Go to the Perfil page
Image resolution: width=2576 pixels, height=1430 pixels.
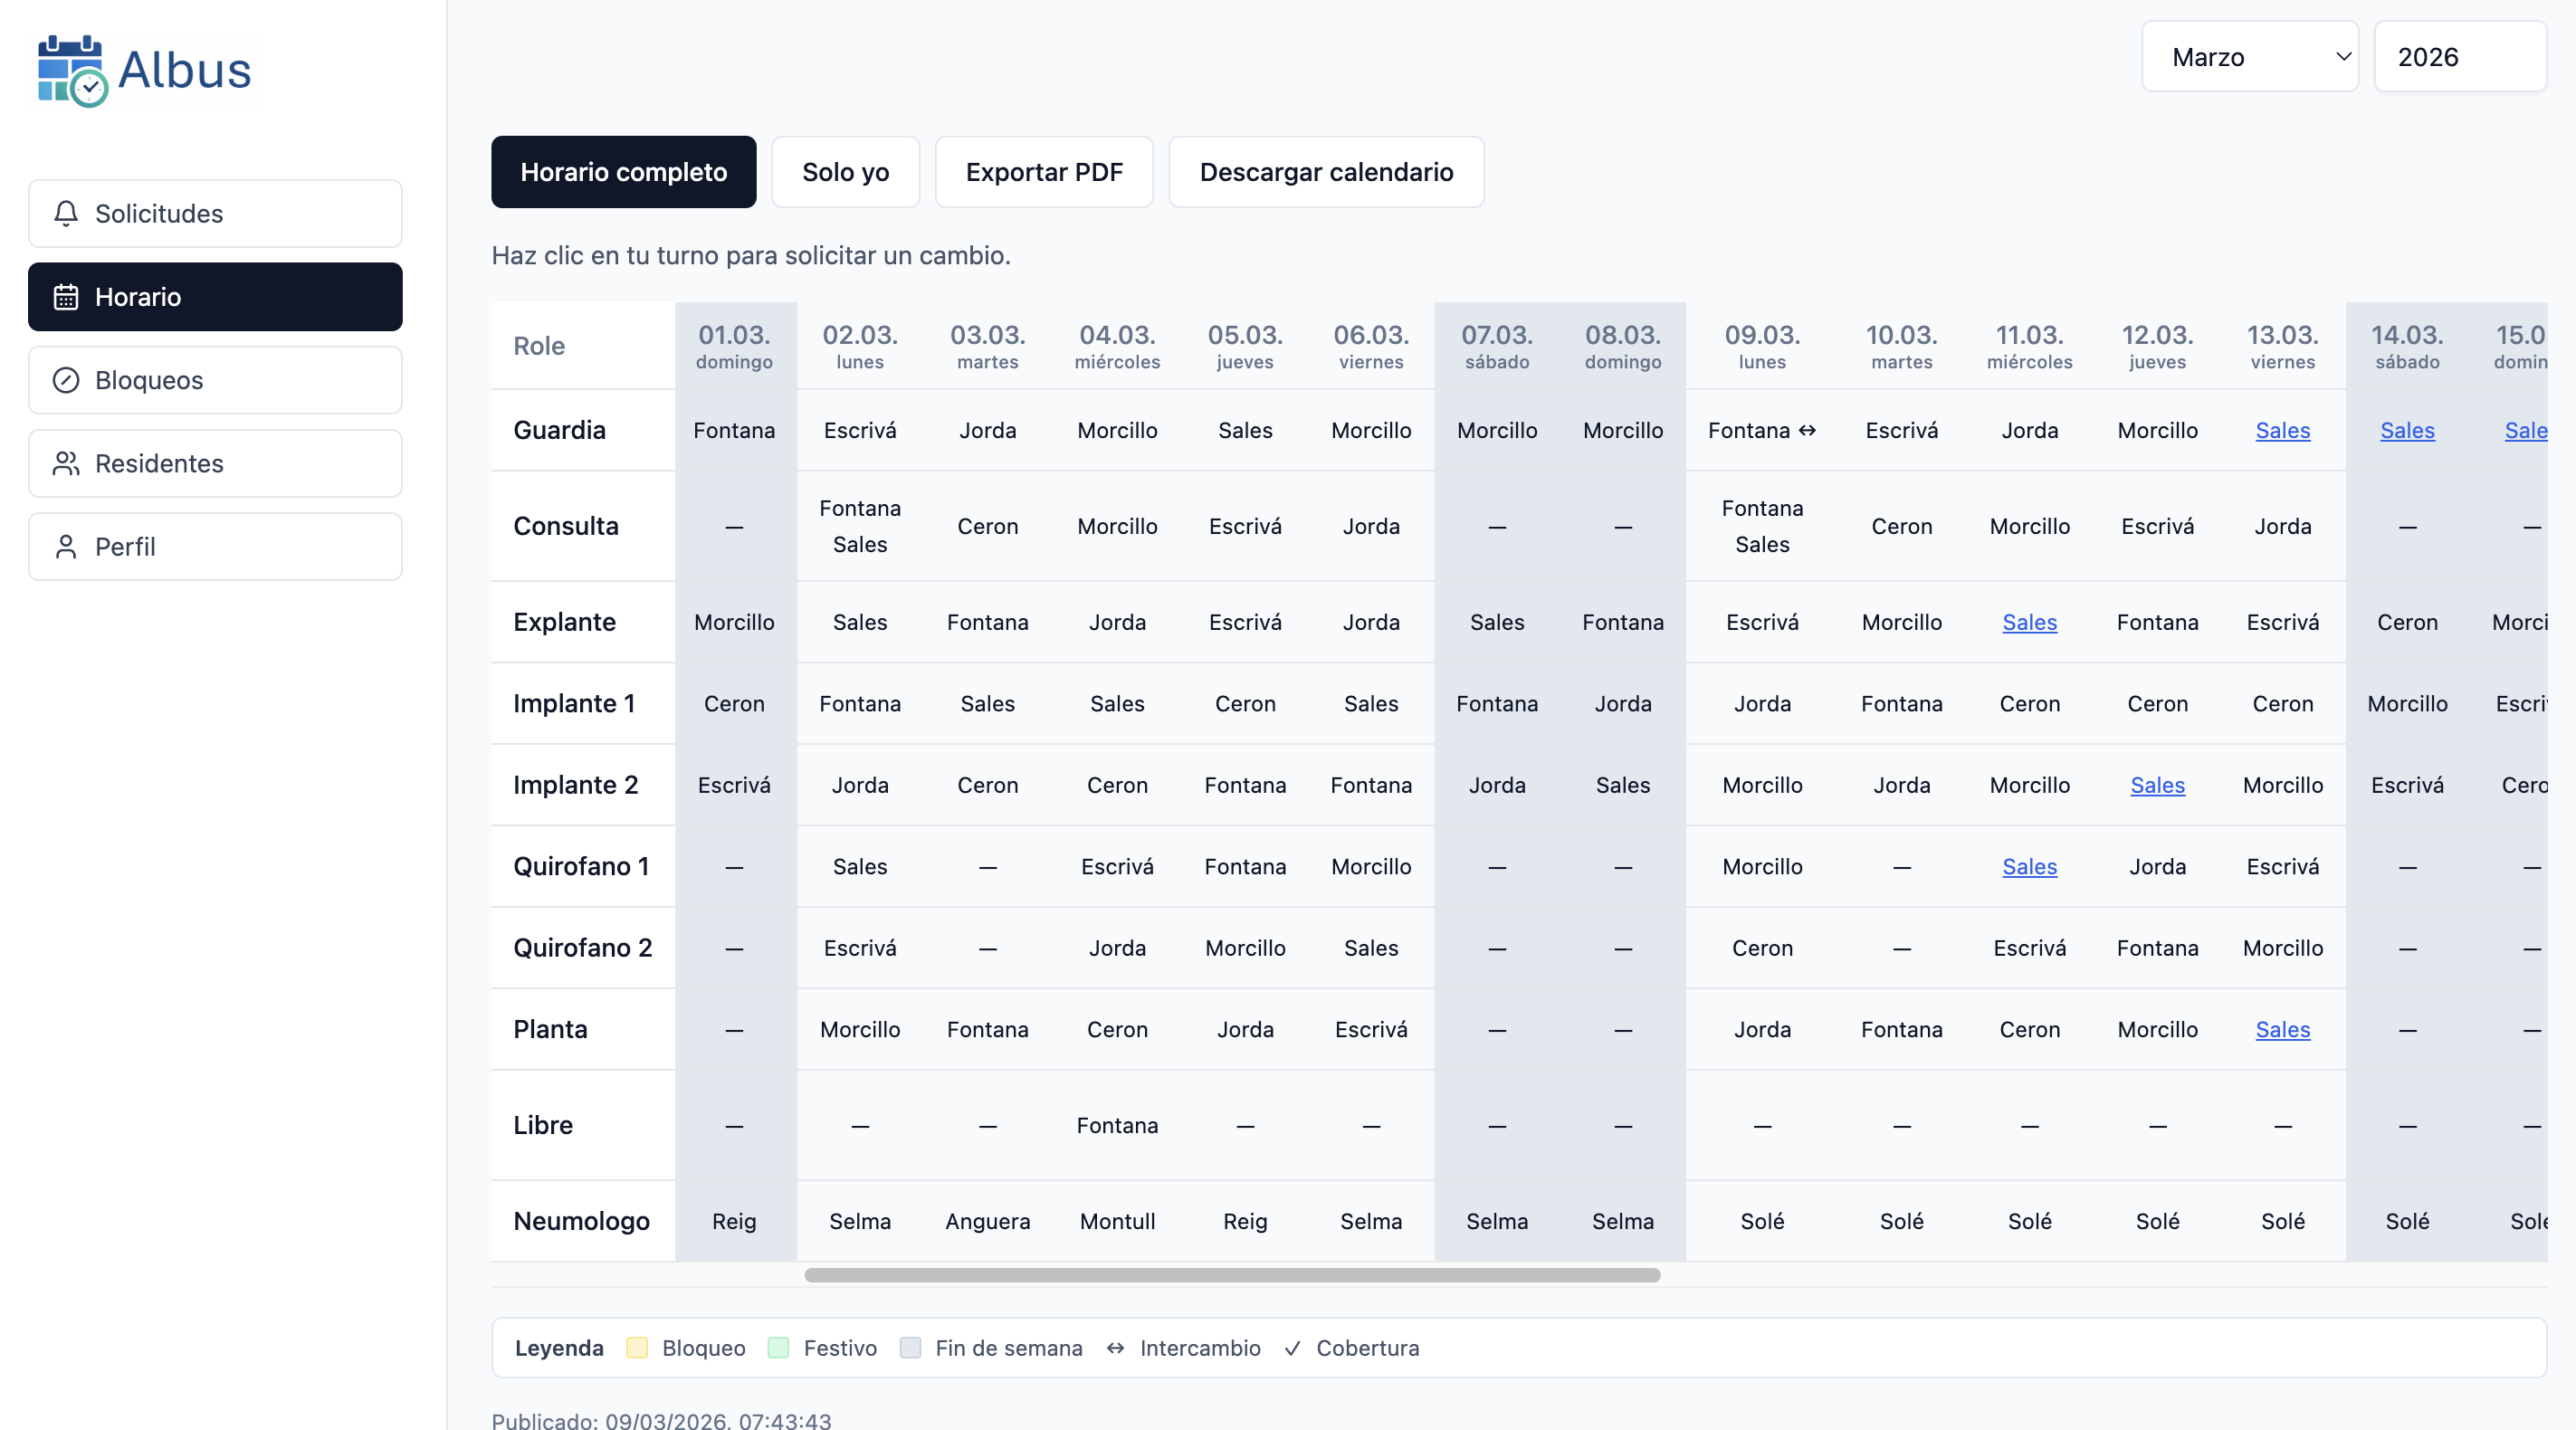pos(215,547)
